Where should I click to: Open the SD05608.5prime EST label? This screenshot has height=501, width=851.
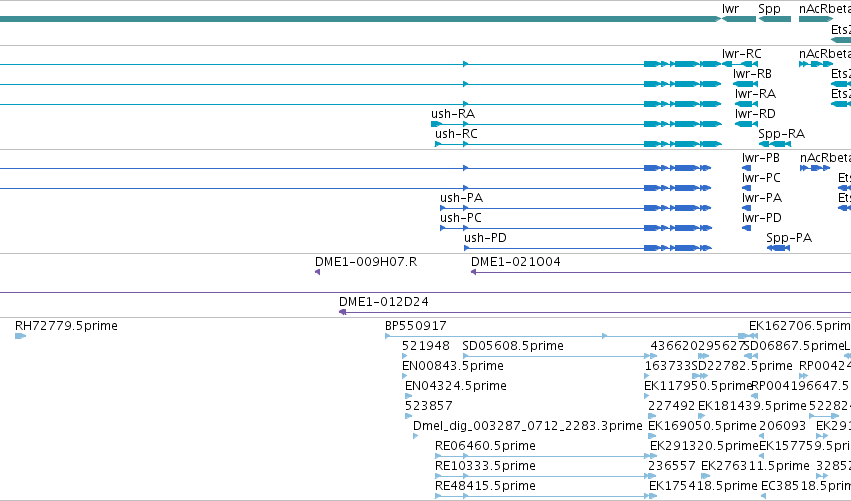coord(513,346)
